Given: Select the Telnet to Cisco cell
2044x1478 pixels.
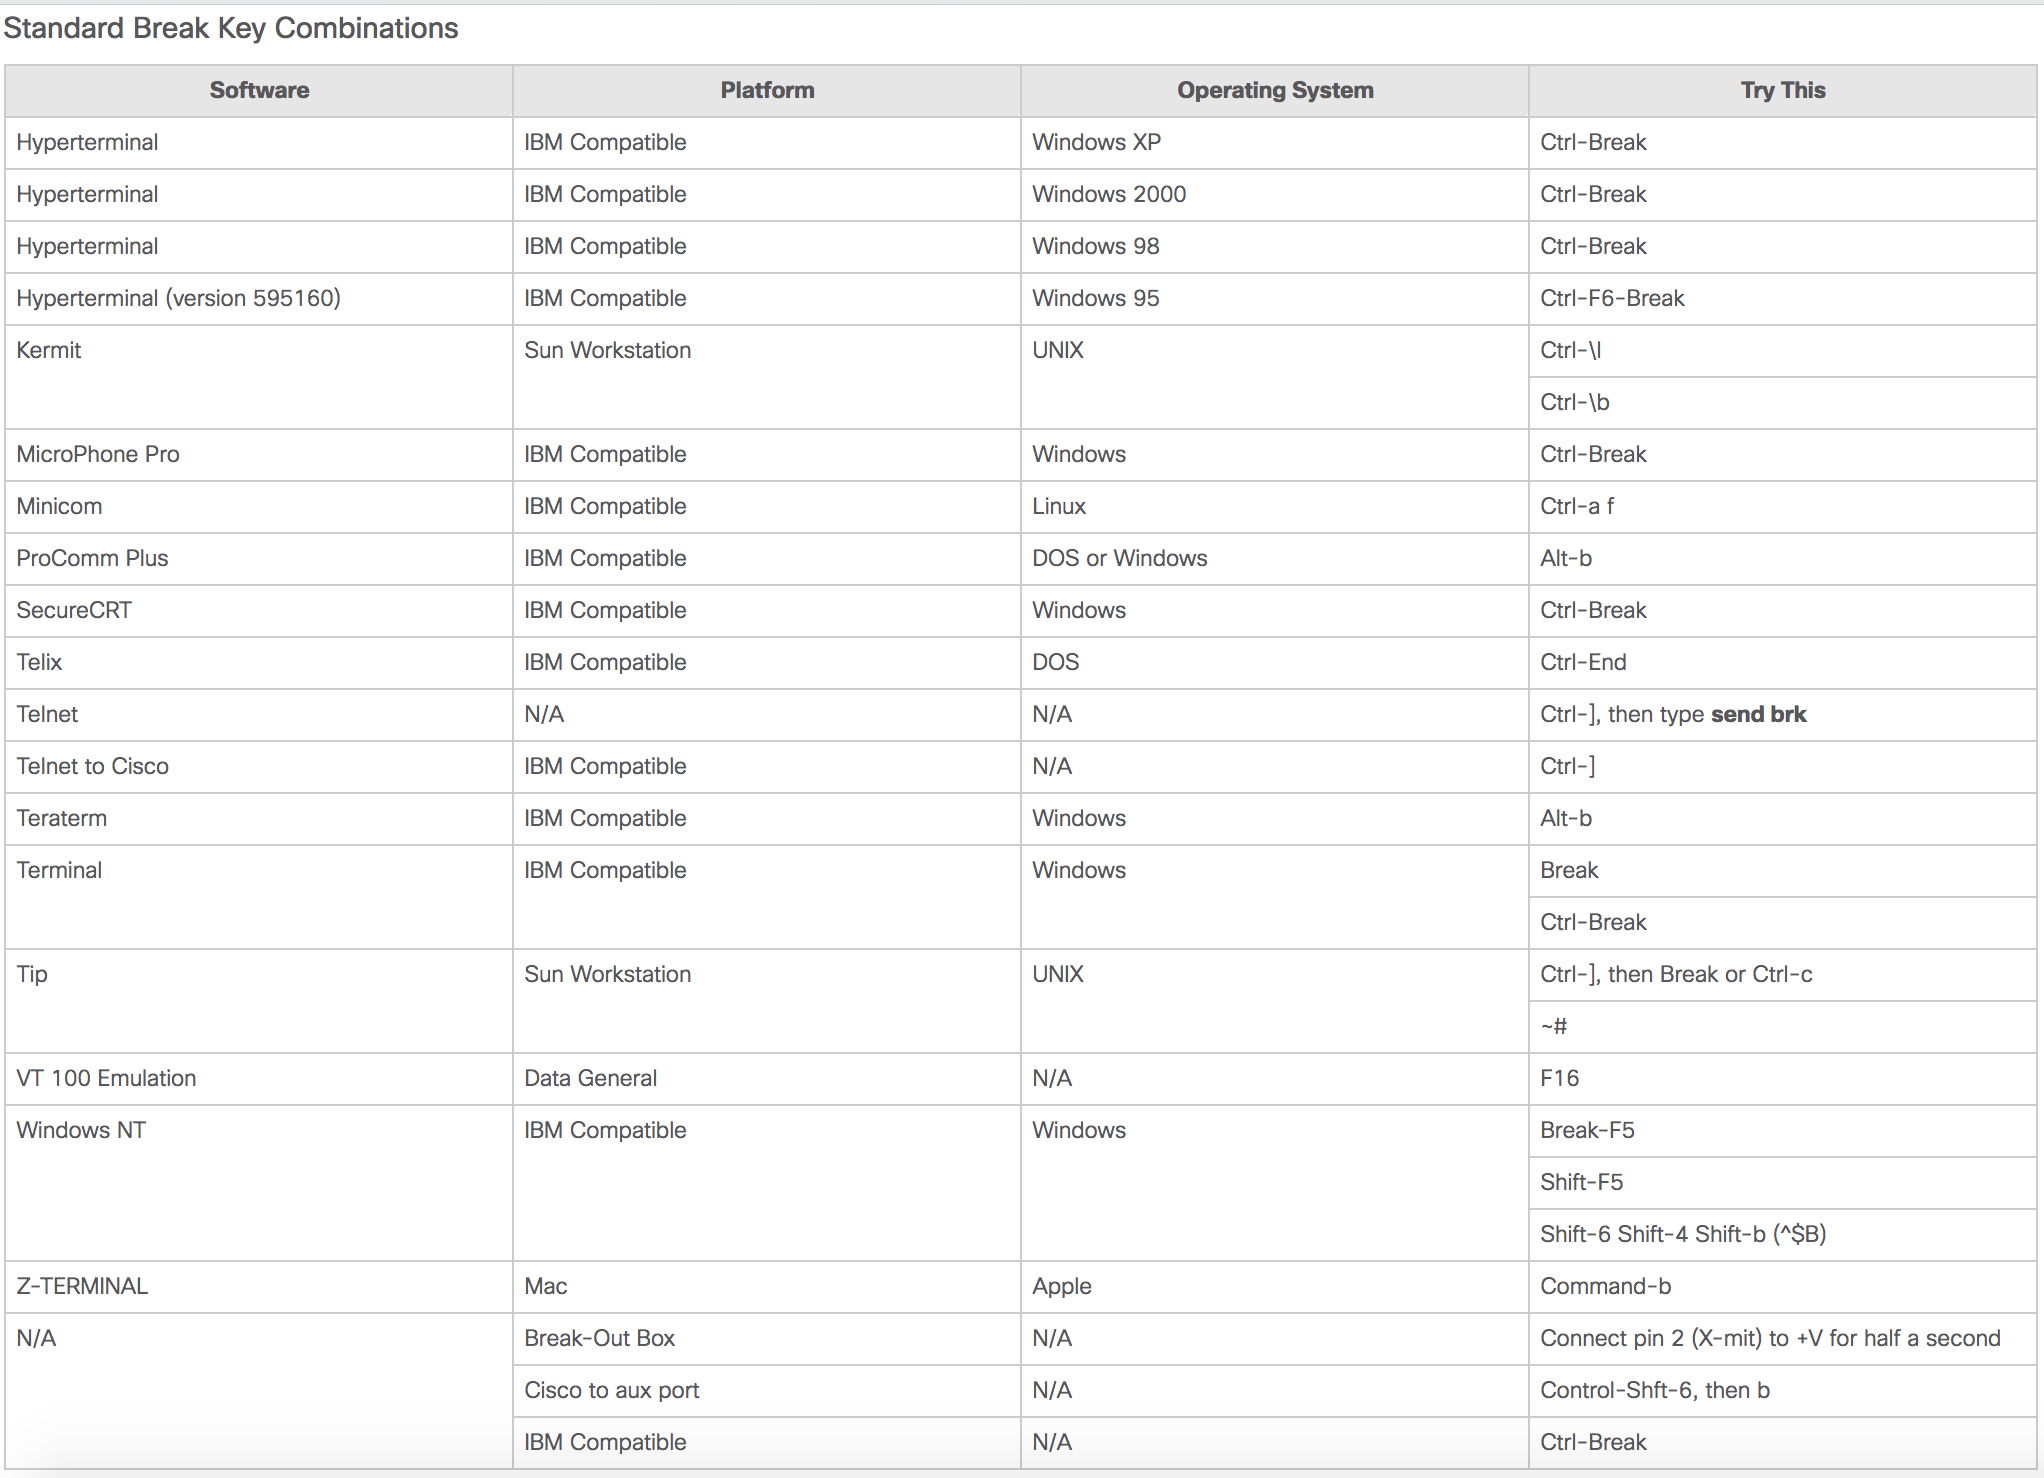Looking at the screenshot, I should click(93, 766).
